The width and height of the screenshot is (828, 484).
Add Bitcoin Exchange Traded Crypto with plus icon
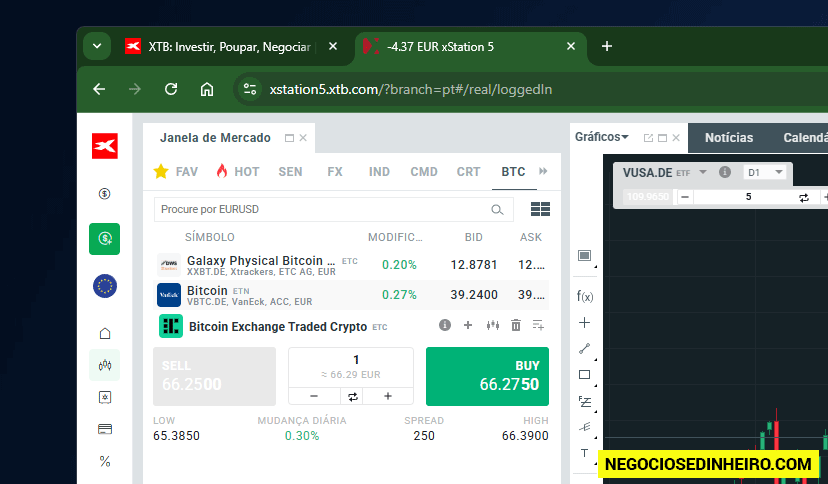coord(468,325)
